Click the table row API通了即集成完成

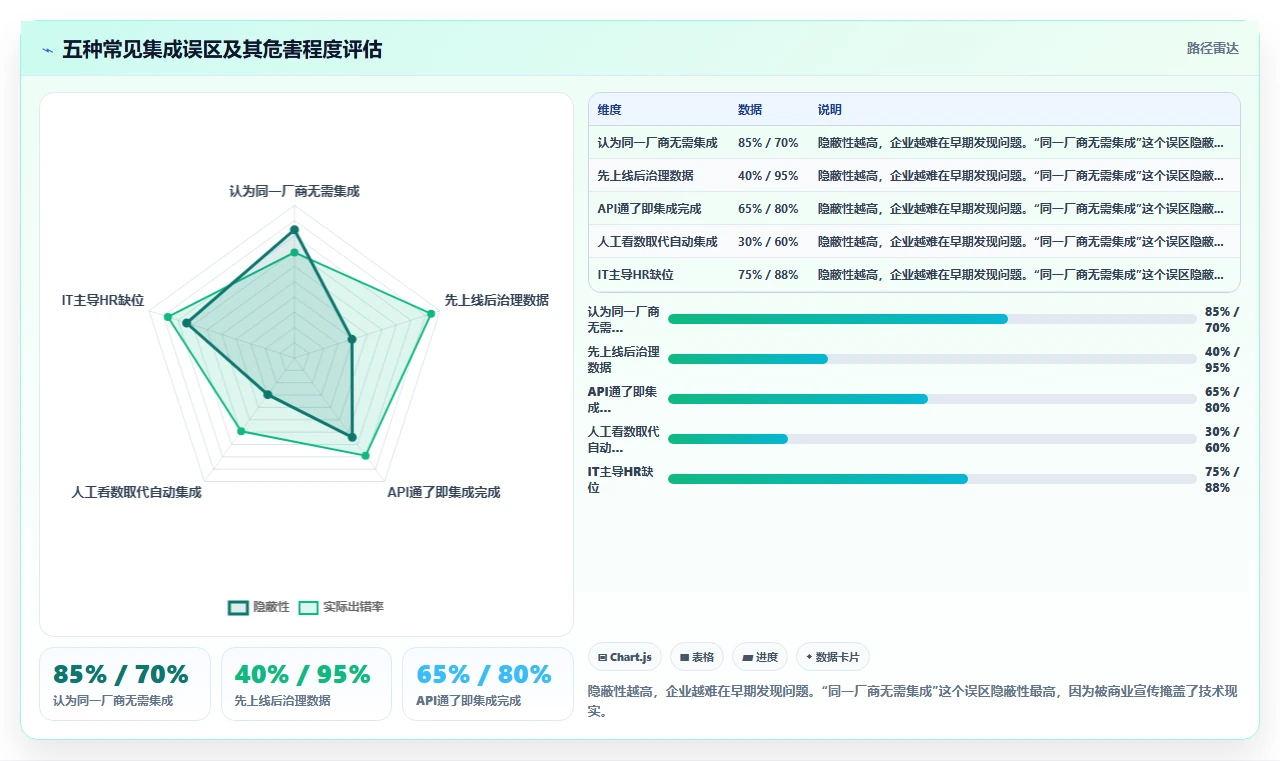tap(914, 208)
